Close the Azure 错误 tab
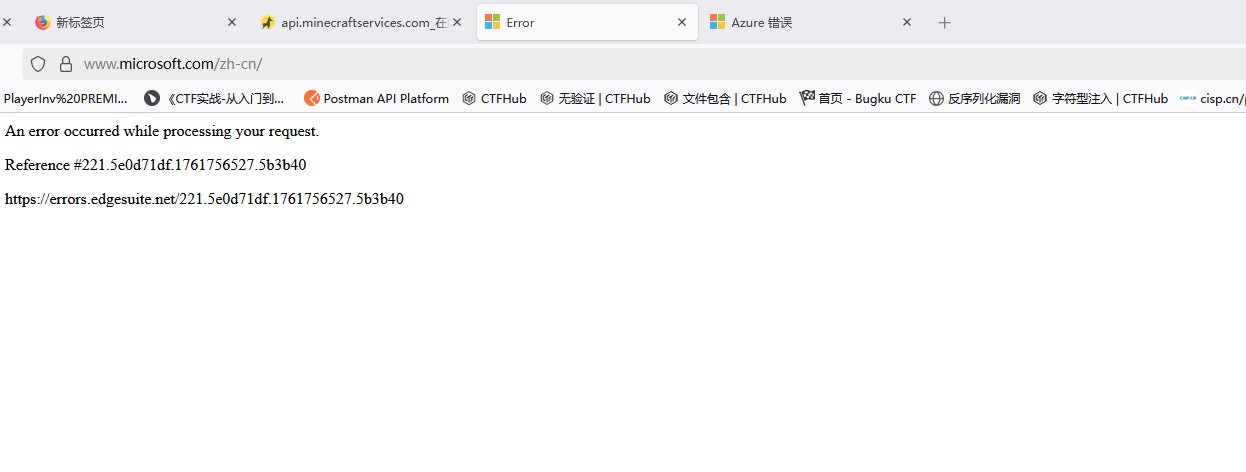 (x=907, y=22)
